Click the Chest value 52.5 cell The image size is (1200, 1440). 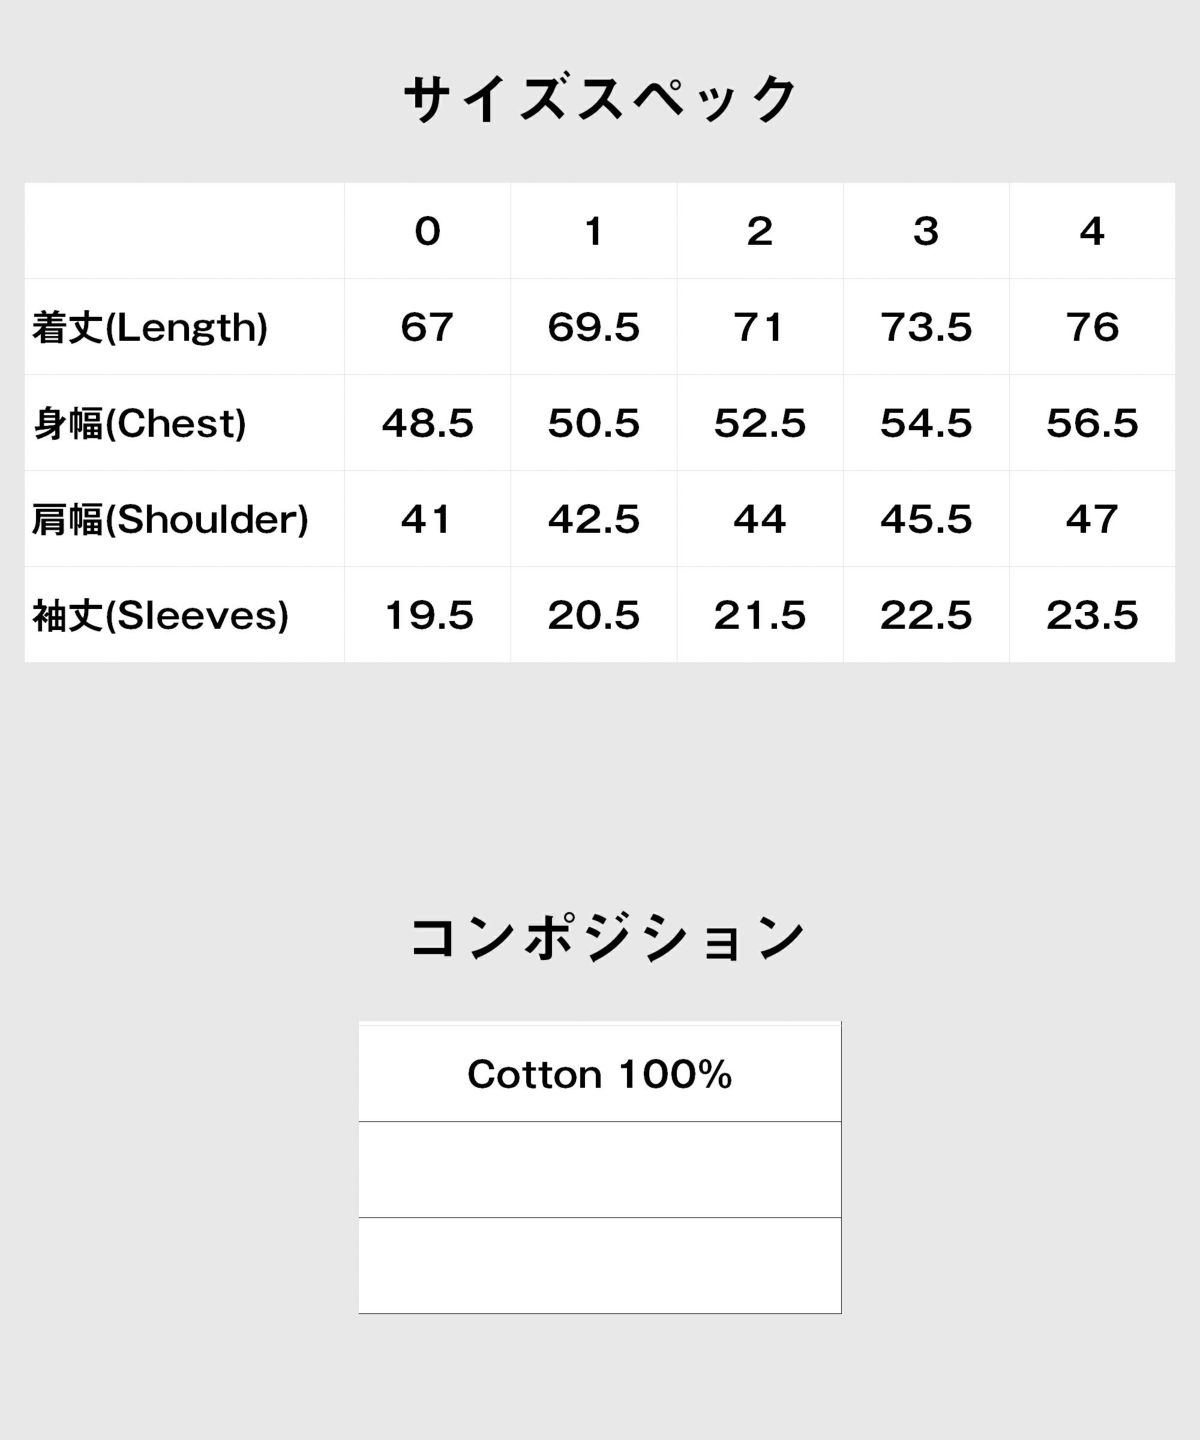click(x=760, y=423)
